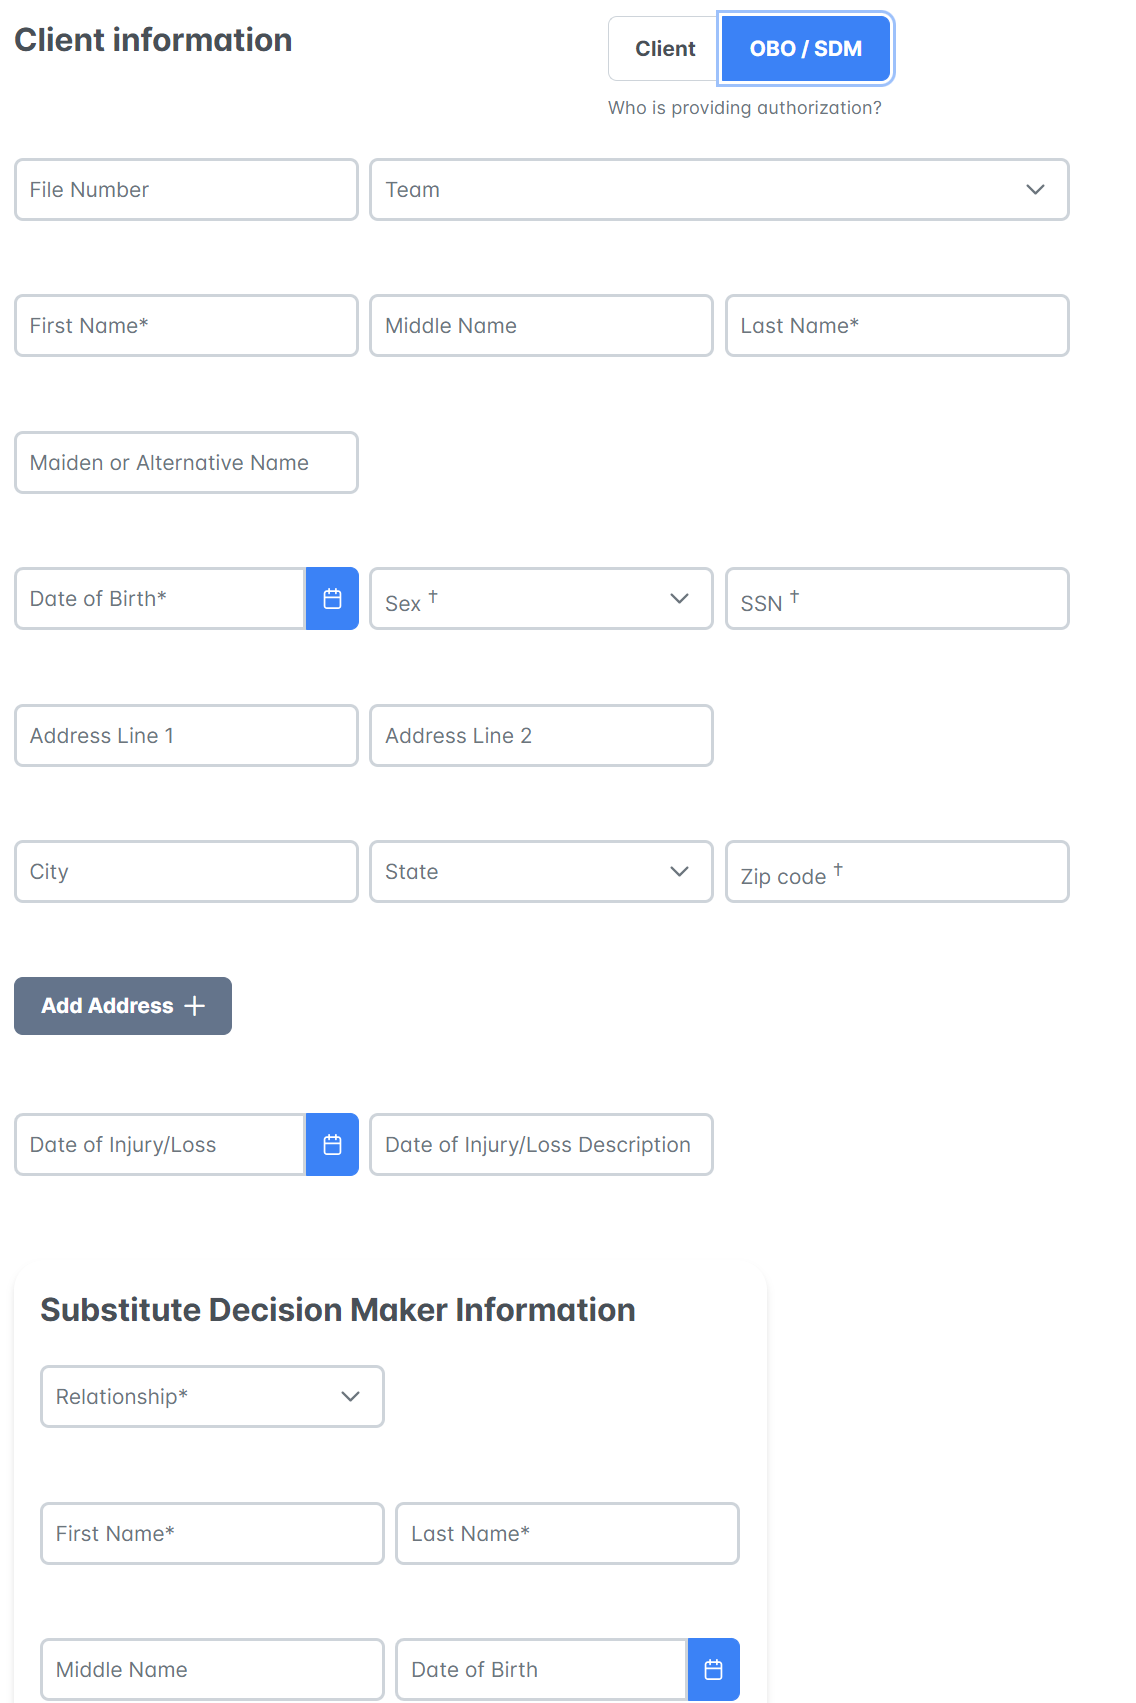Focus the File Number field

pos(186,190)
